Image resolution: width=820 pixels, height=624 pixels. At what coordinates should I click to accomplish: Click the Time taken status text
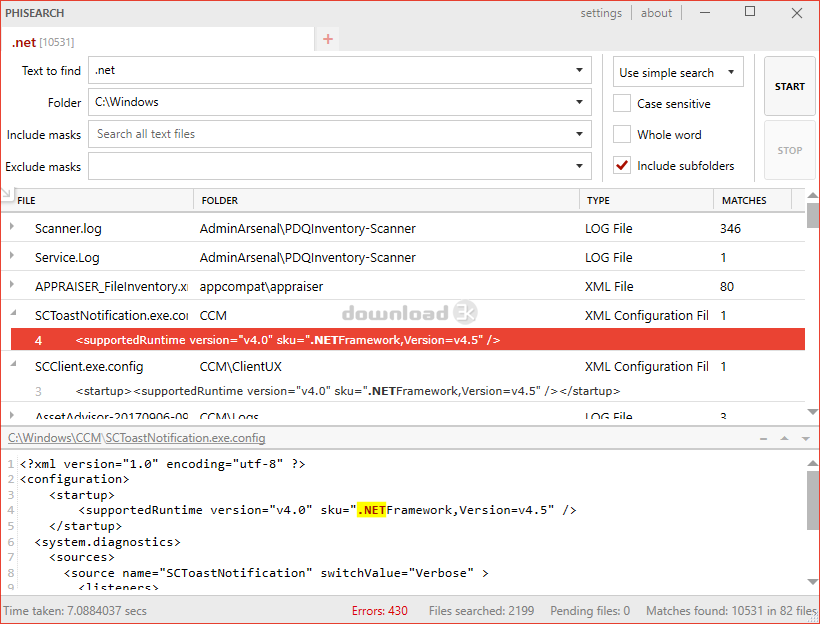75,610
